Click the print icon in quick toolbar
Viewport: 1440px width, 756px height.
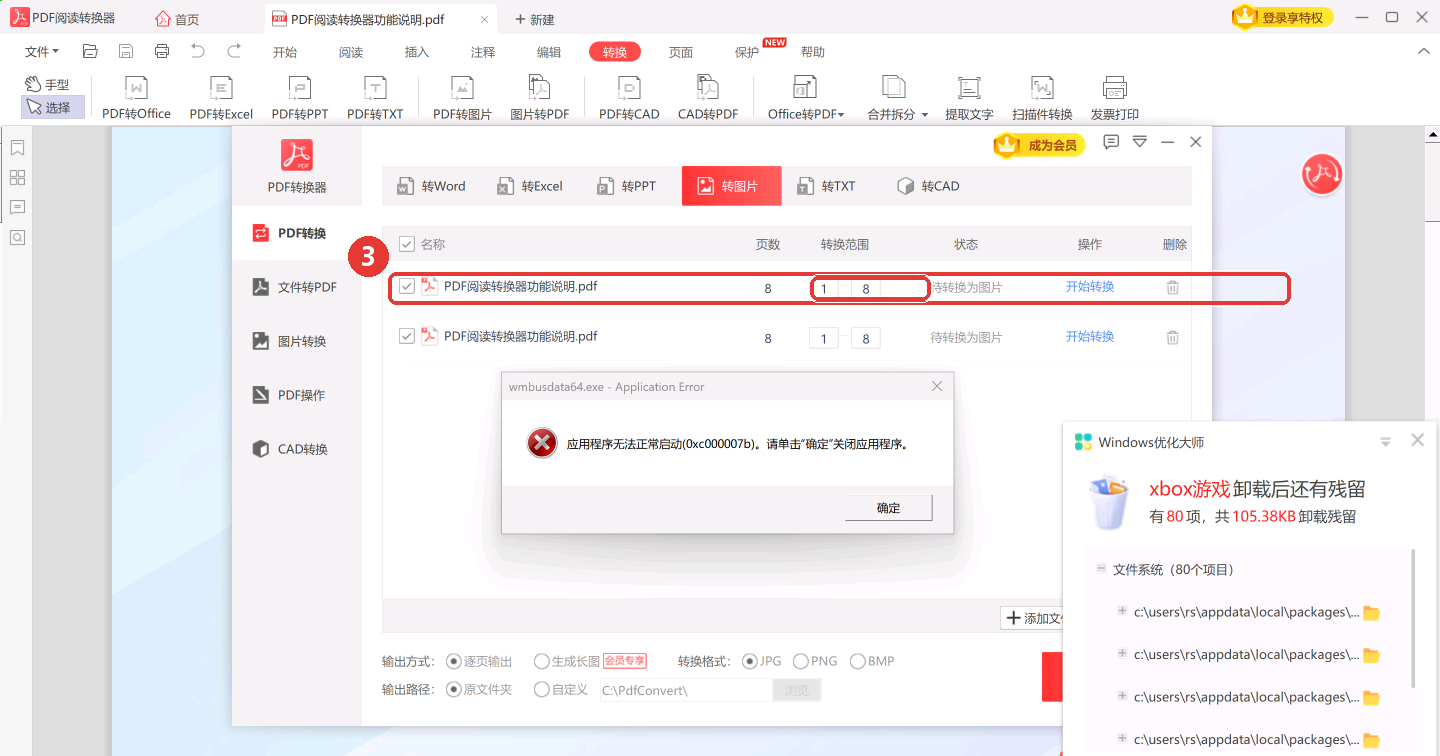(162, 51)
